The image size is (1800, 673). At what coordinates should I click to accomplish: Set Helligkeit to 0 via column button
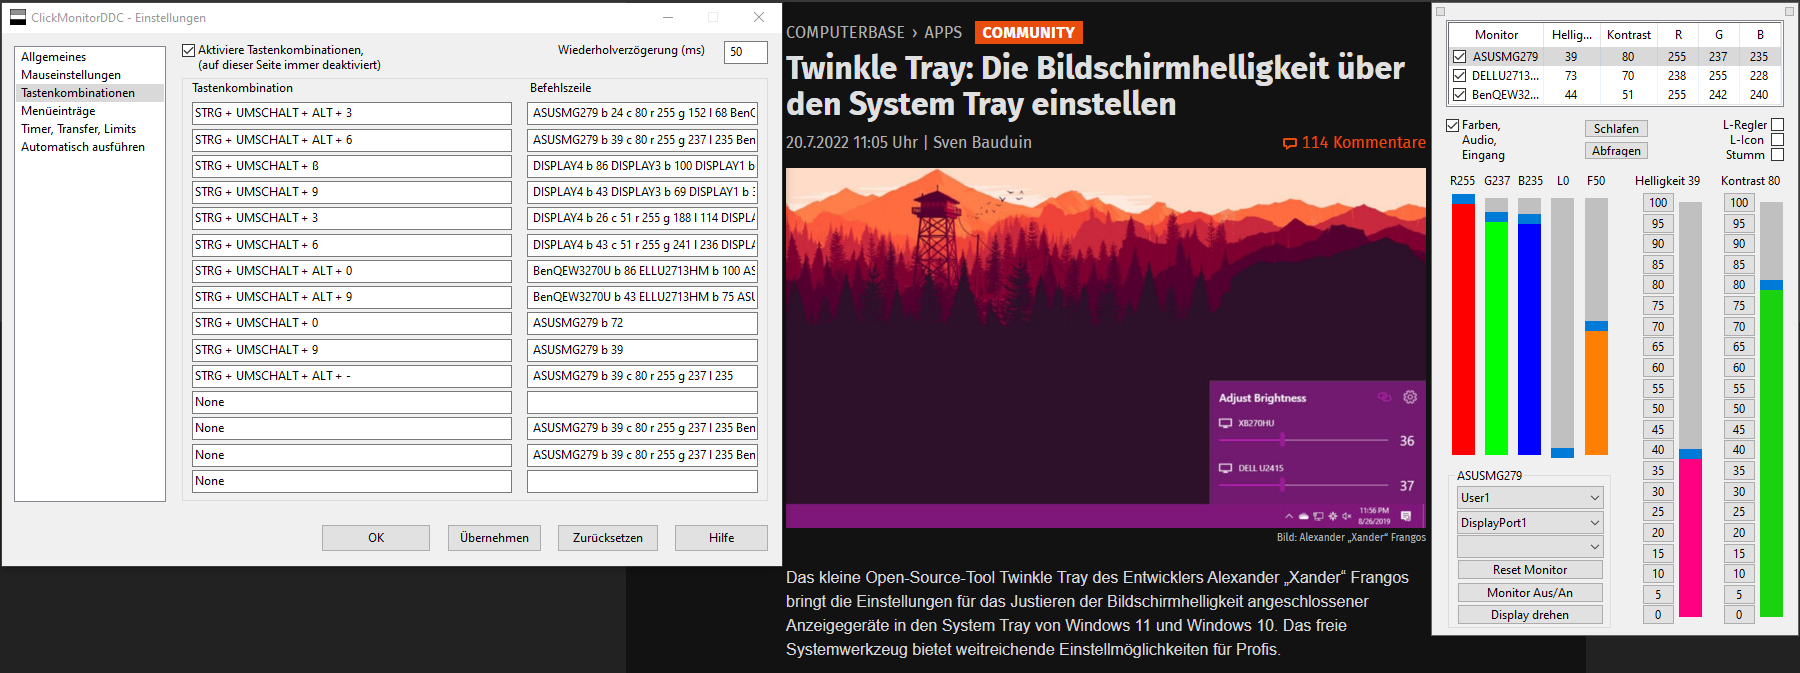point(1658,615)
